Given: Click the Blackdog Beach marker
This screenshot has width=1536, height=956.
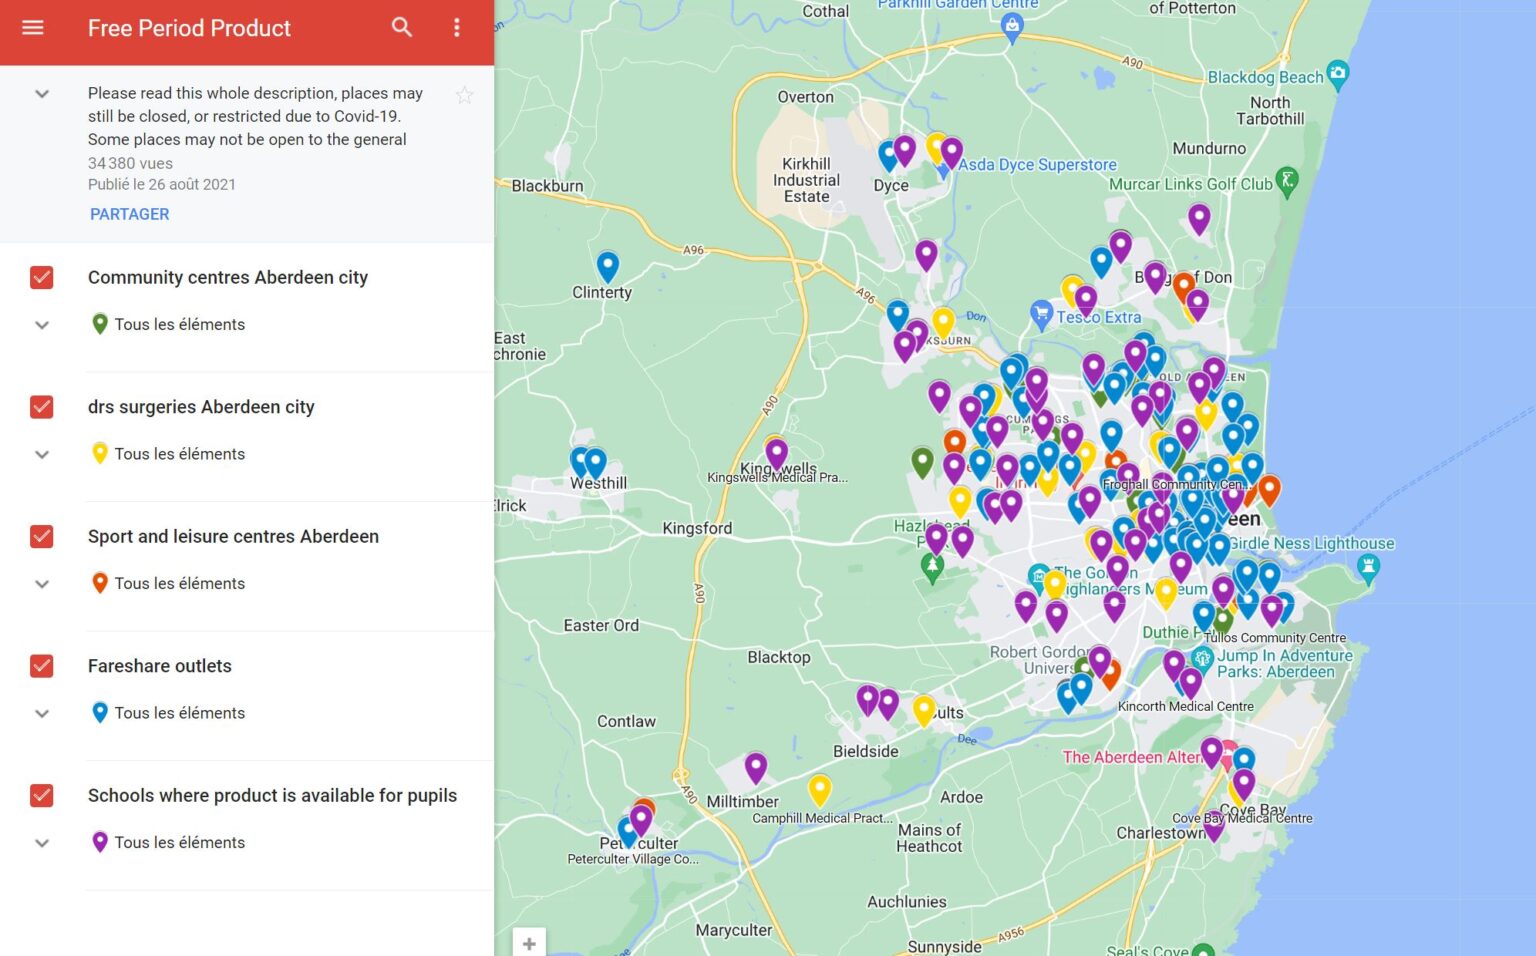Looking at the screenshot, I should click(1338, 73).
